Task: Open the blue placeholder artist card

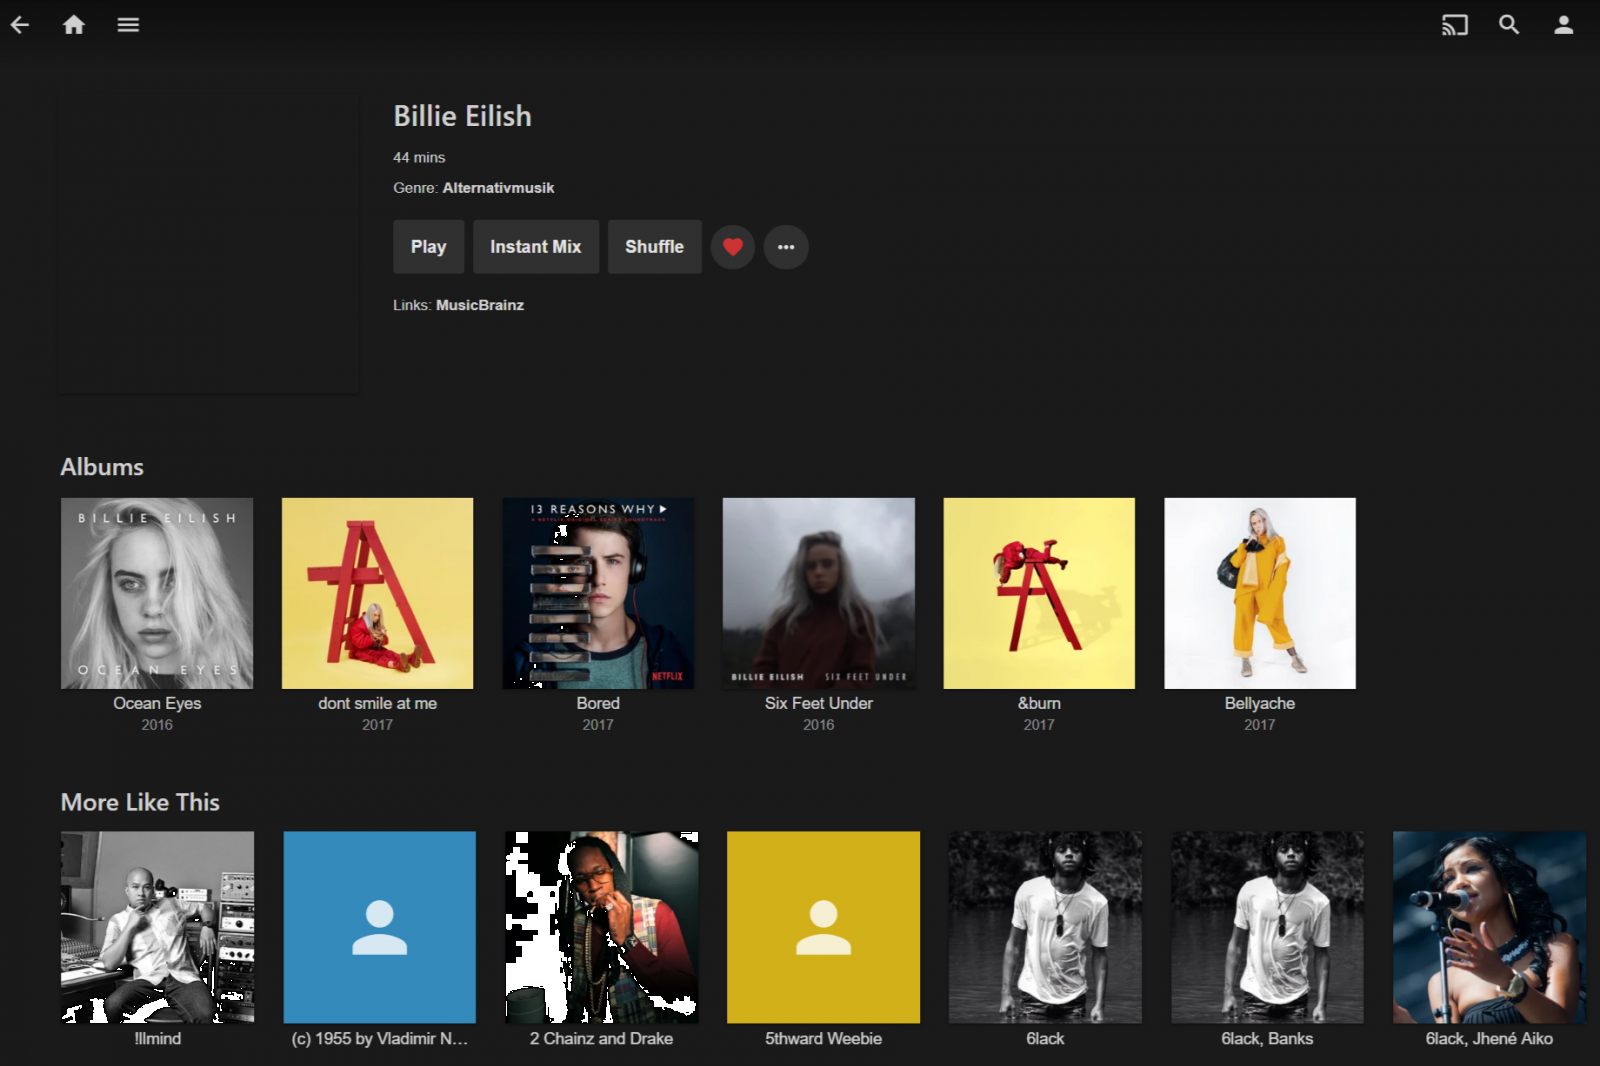Action: [x=379, y=927]
